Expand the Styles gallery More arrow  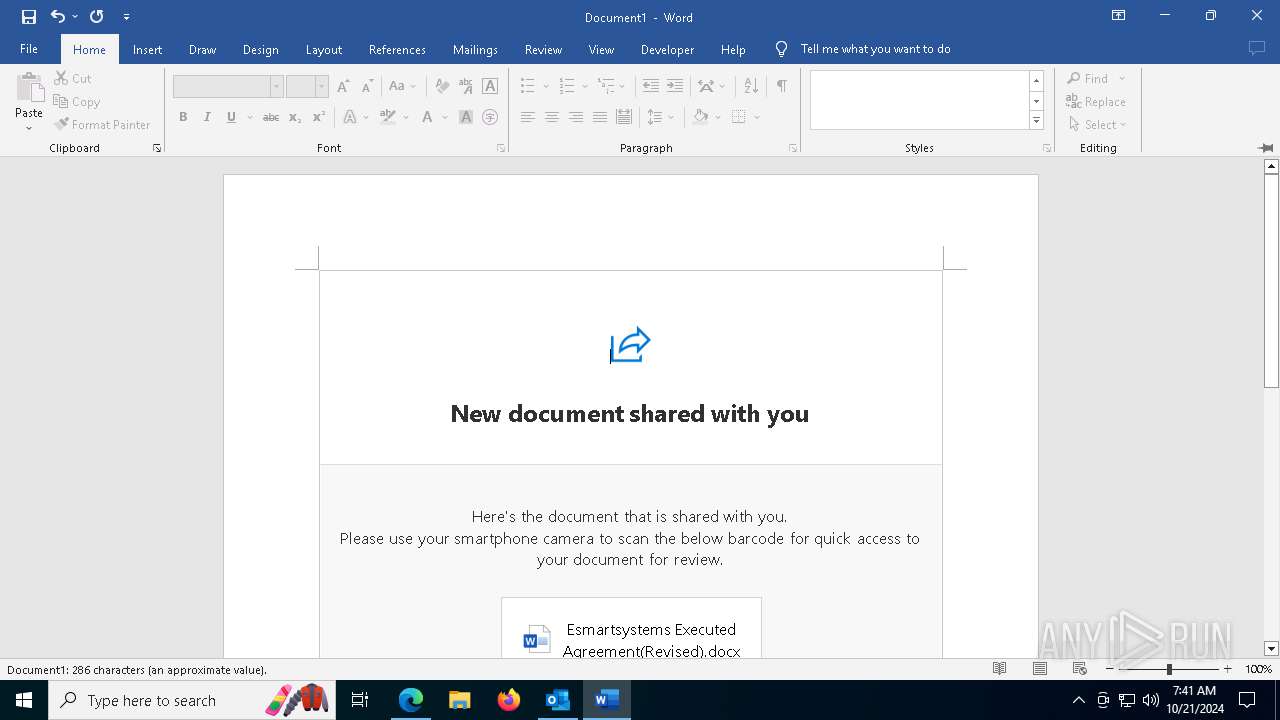[x=1037, y=121]
